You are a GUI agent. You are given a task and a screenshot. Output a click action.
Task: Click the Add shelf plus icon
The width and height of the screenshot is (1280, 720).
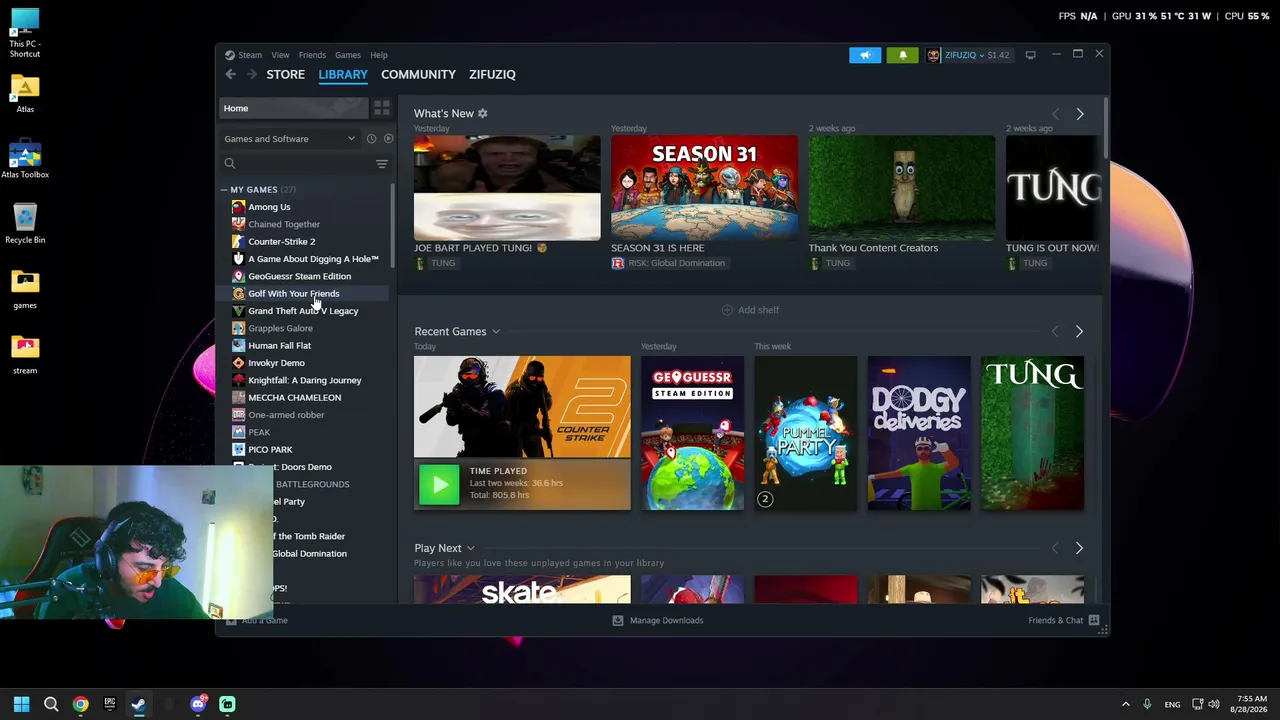point(727,310)
